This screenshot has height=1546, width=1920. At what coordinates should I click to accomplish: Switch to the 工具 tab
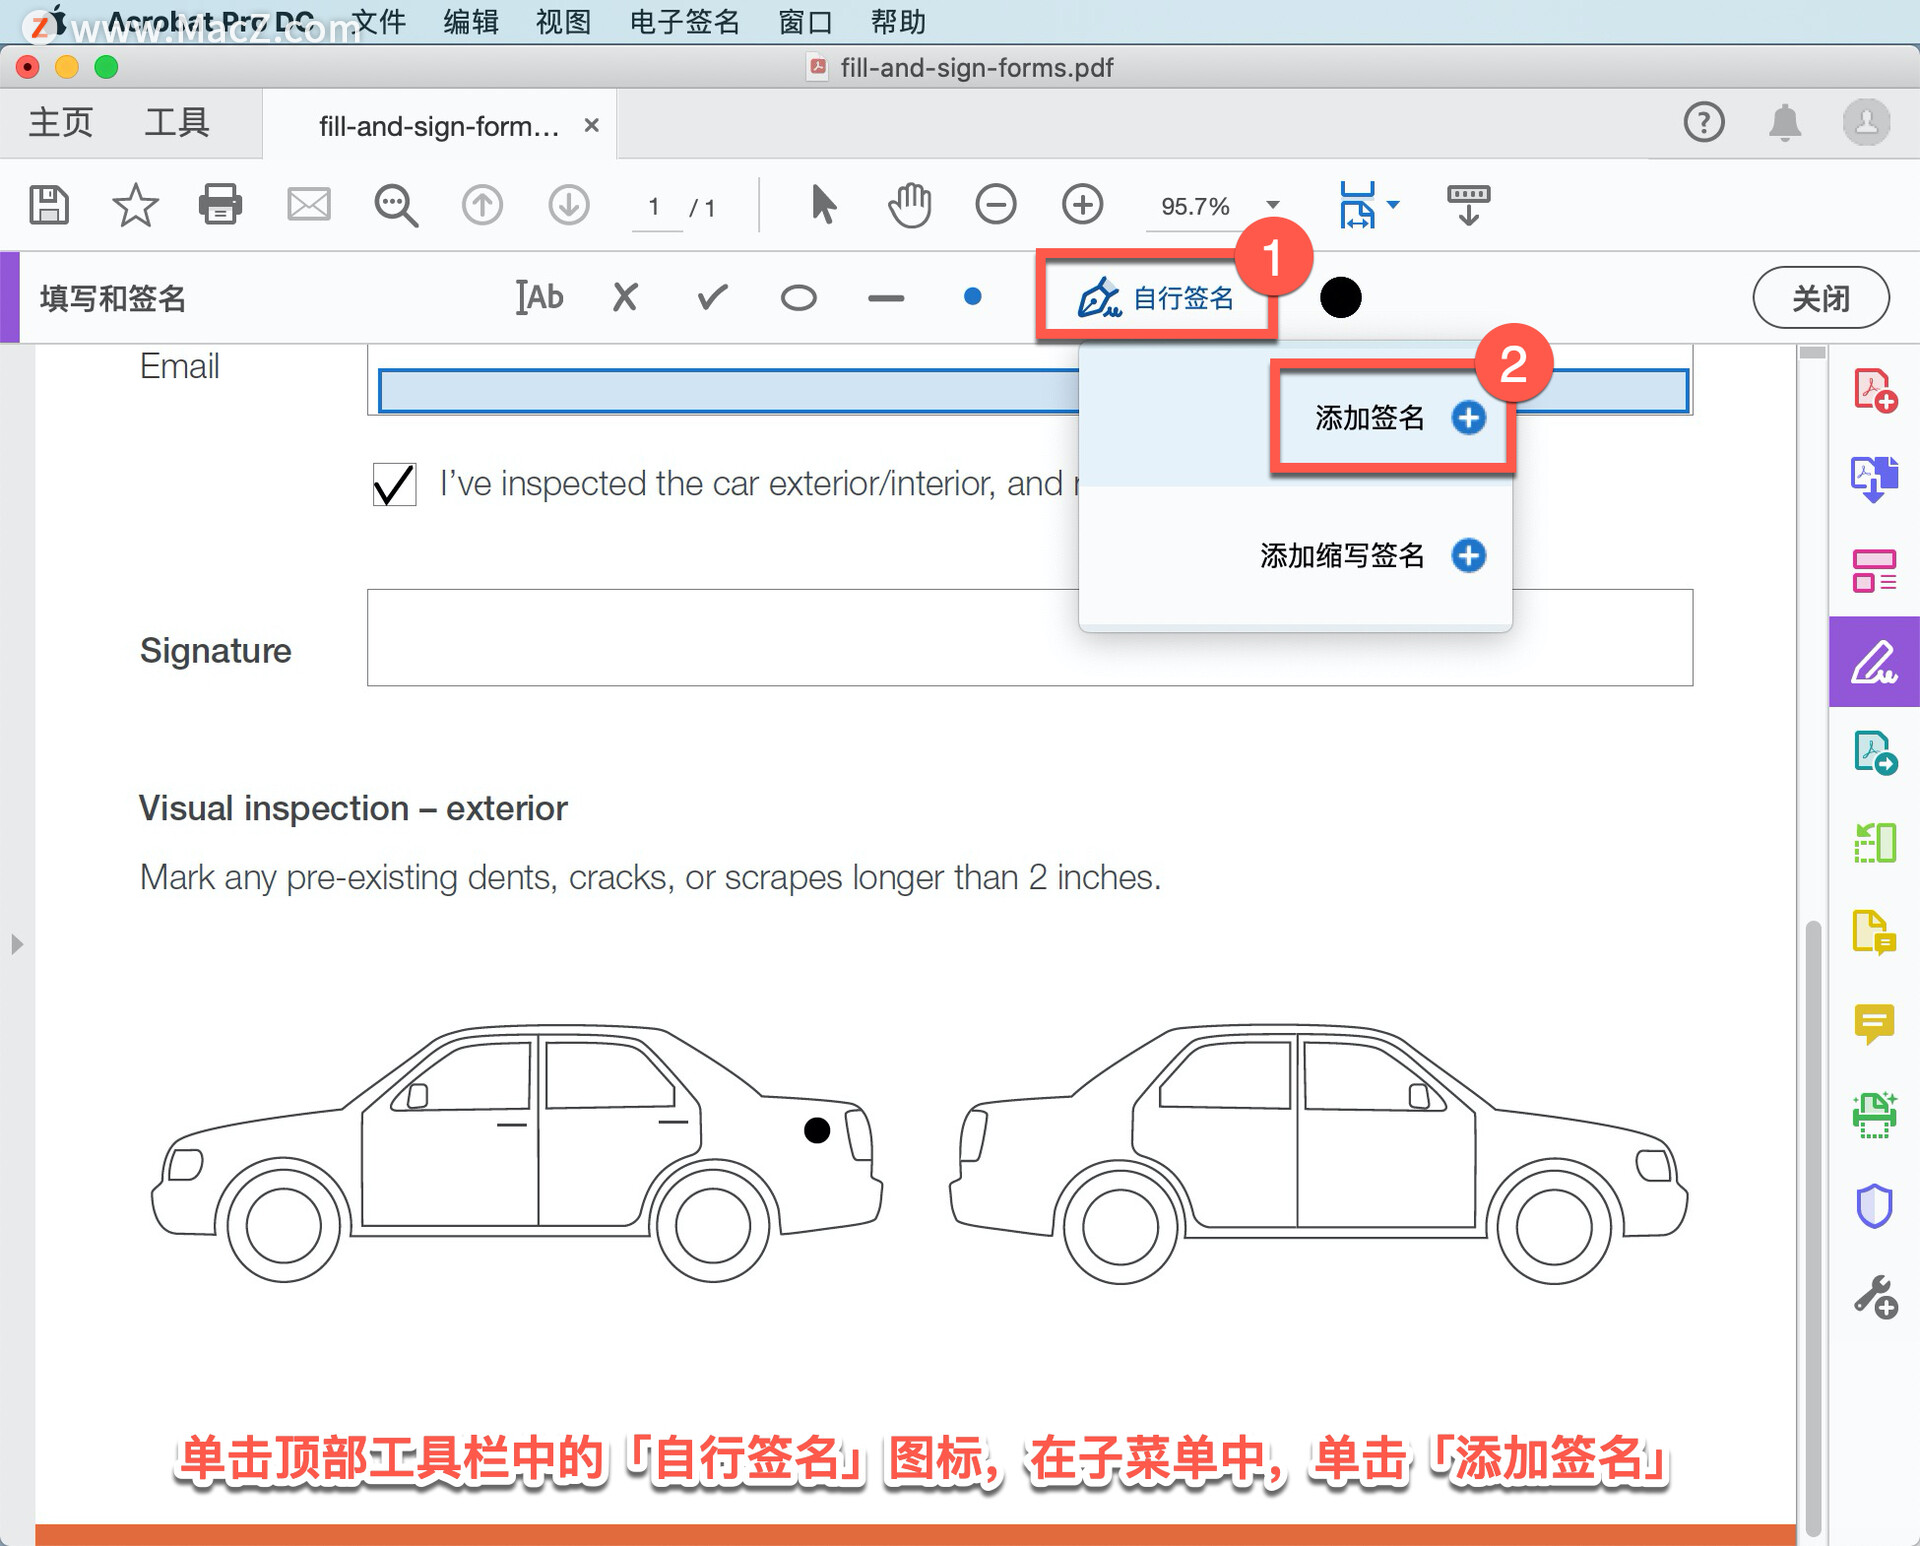tap(177, 122)
